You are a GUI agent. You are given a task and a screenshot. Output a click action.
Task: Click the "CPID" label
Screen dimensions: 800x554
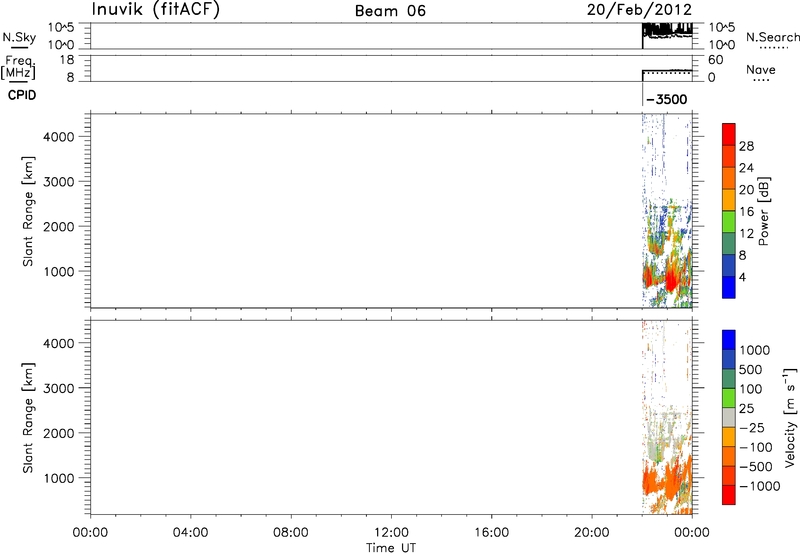click(22, 95)
